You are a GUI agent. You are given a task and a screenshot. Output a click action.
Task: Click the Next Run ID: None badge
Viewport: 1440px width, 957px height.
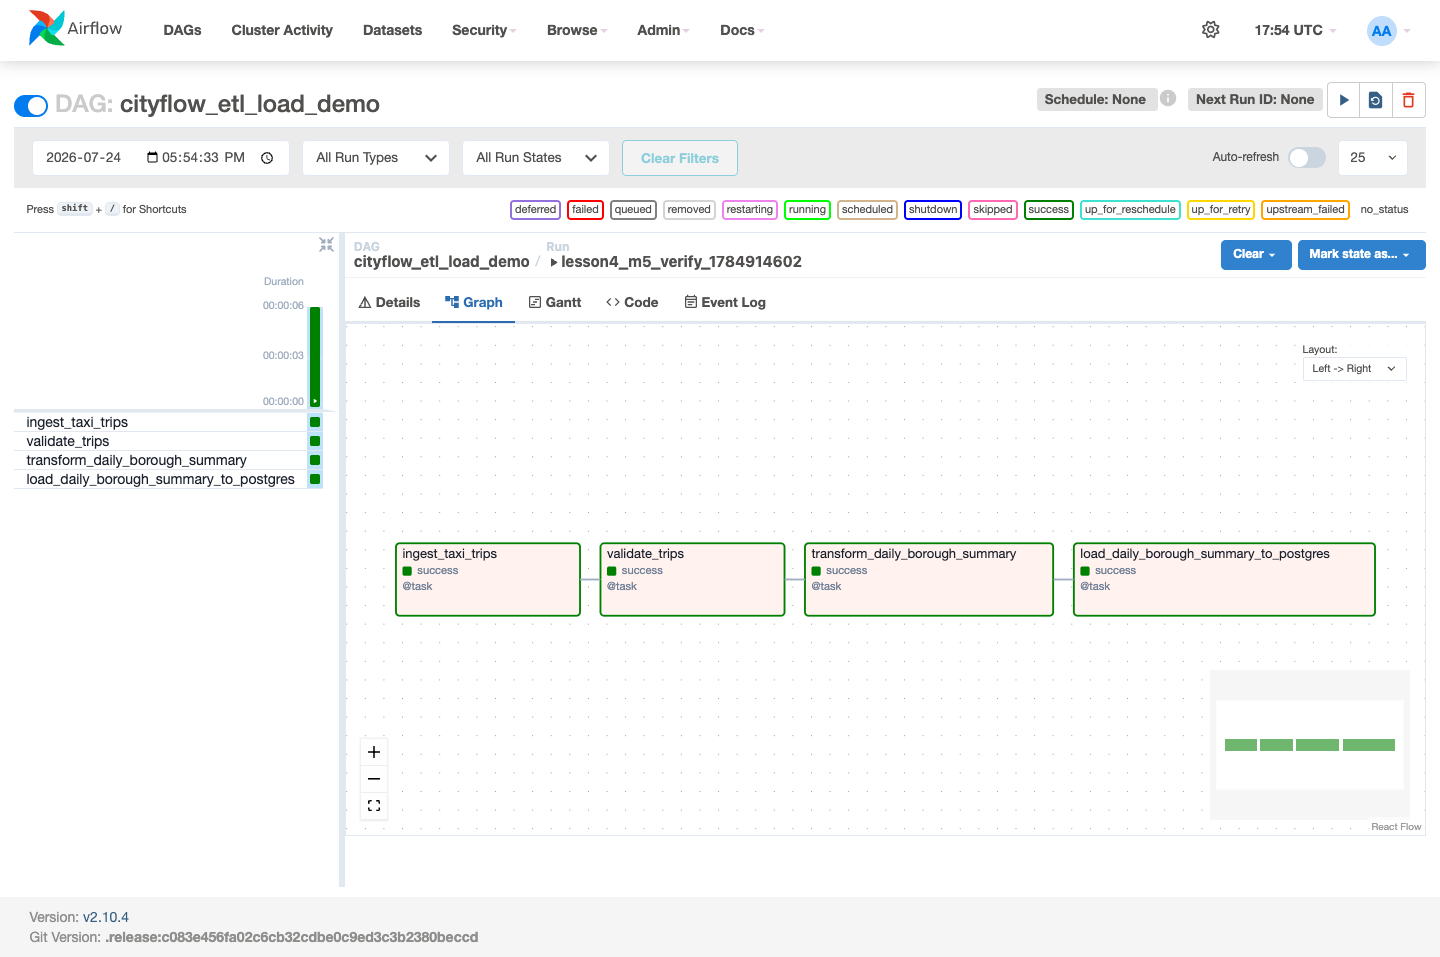(x=1255, y=99)
